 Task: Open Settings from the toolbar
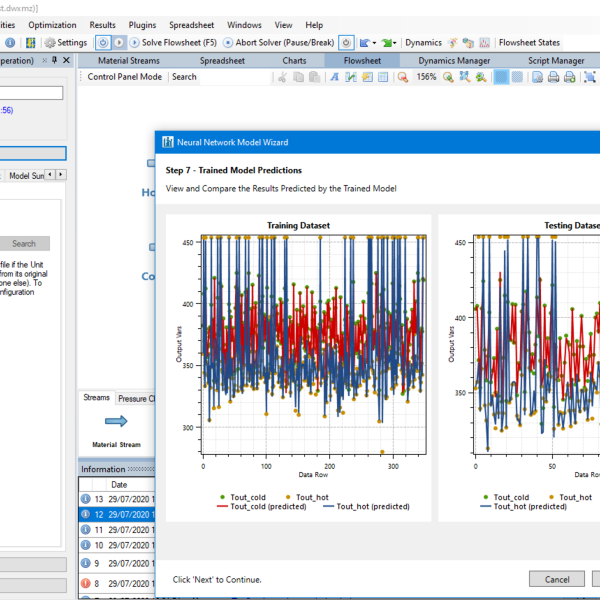[x=66, y=42]
